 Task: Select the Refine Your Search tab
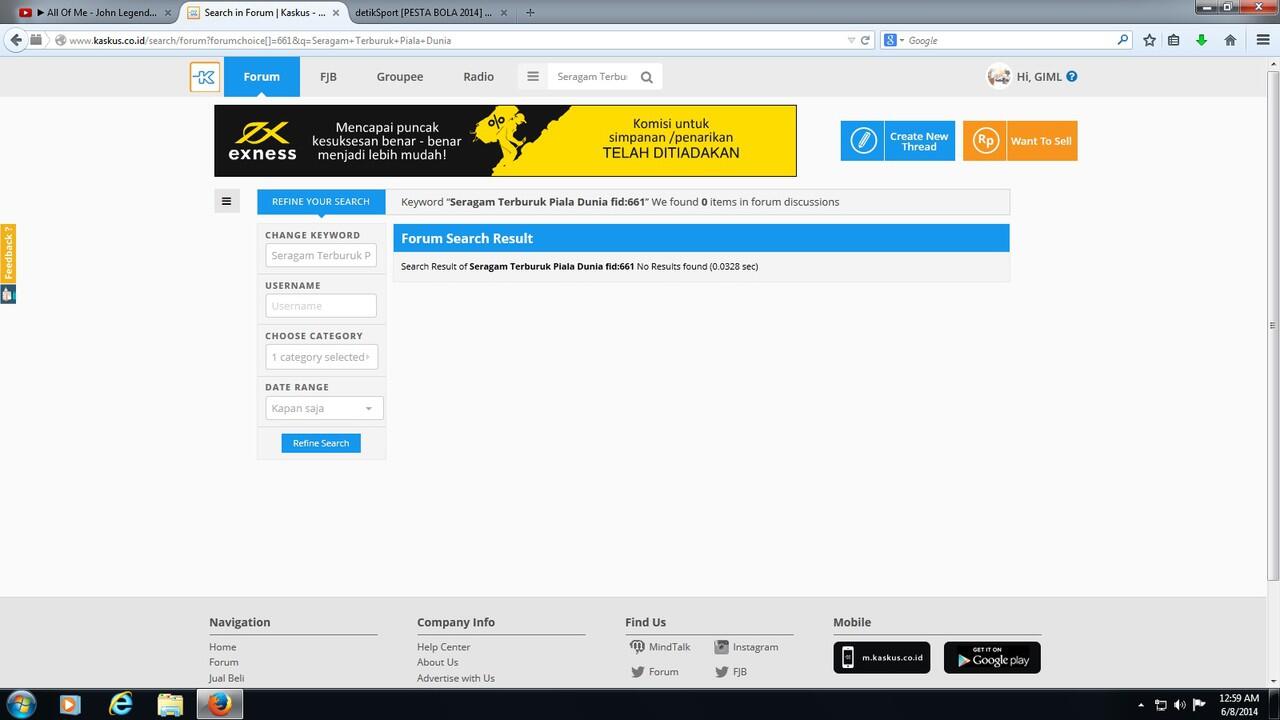click(x=321, y=201)
